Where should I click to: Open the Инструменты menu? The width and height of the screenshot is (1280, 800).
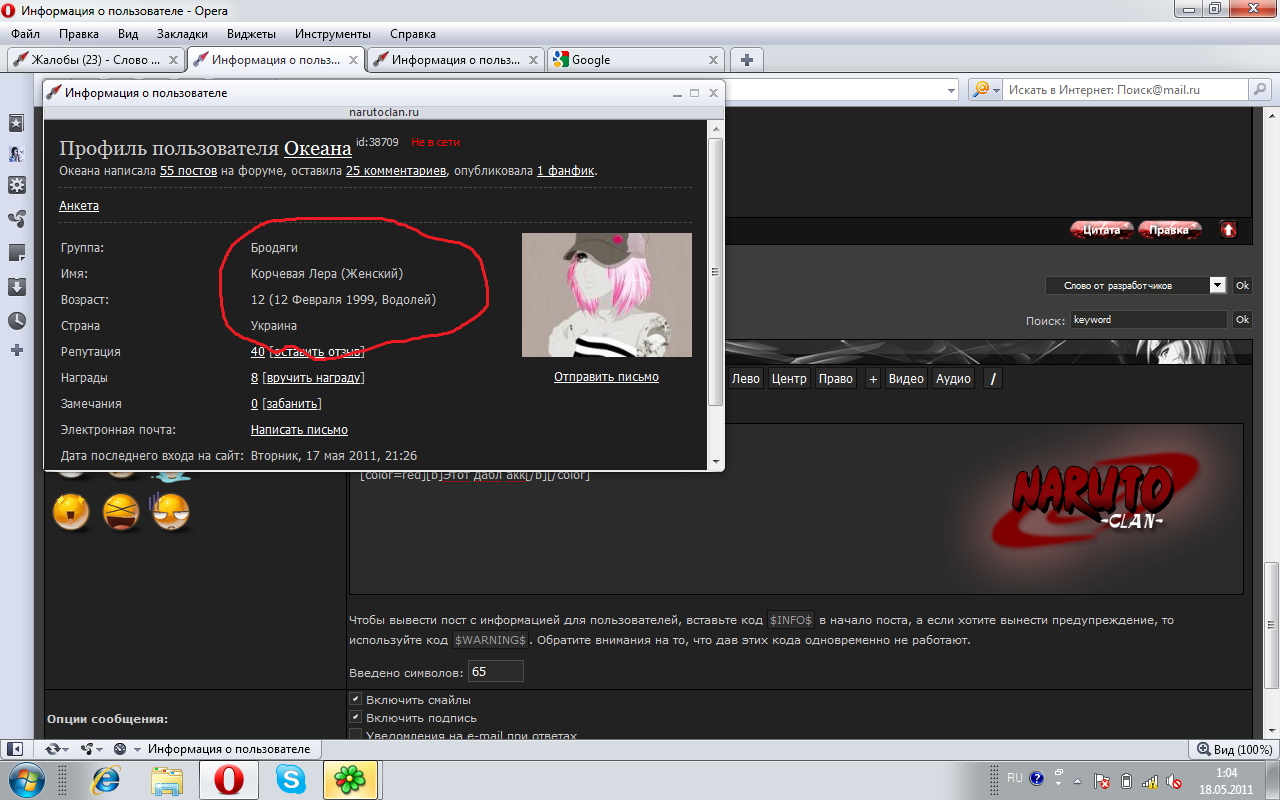pyautogui.click(x=334, y=33)
